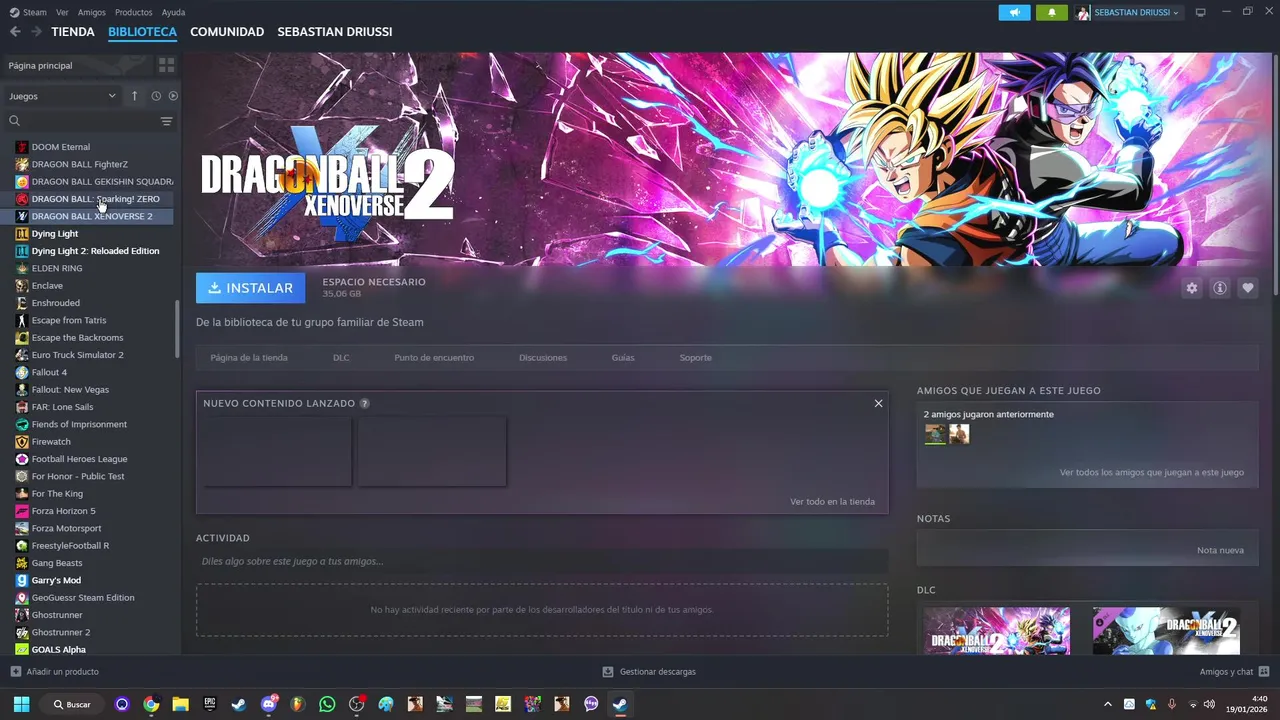
Task: Click the help question mark icon
Action: click(364, 403)
